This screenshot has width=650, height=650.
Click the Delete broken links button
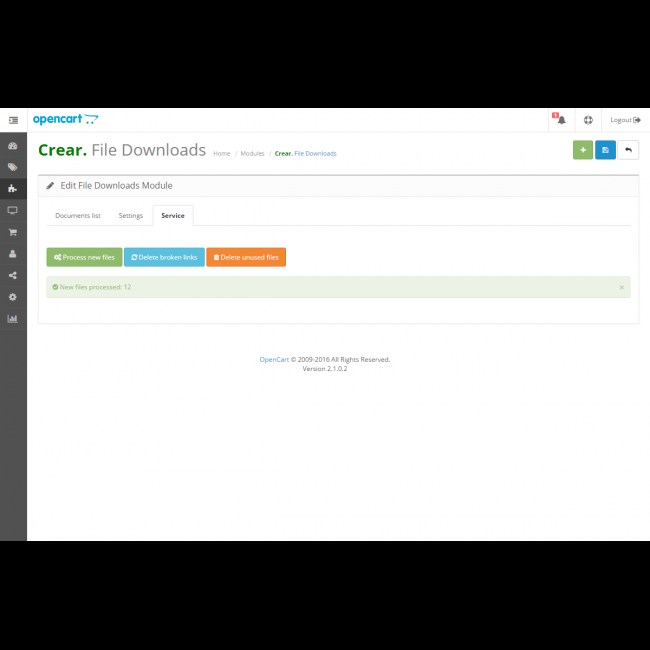point(164,257)
